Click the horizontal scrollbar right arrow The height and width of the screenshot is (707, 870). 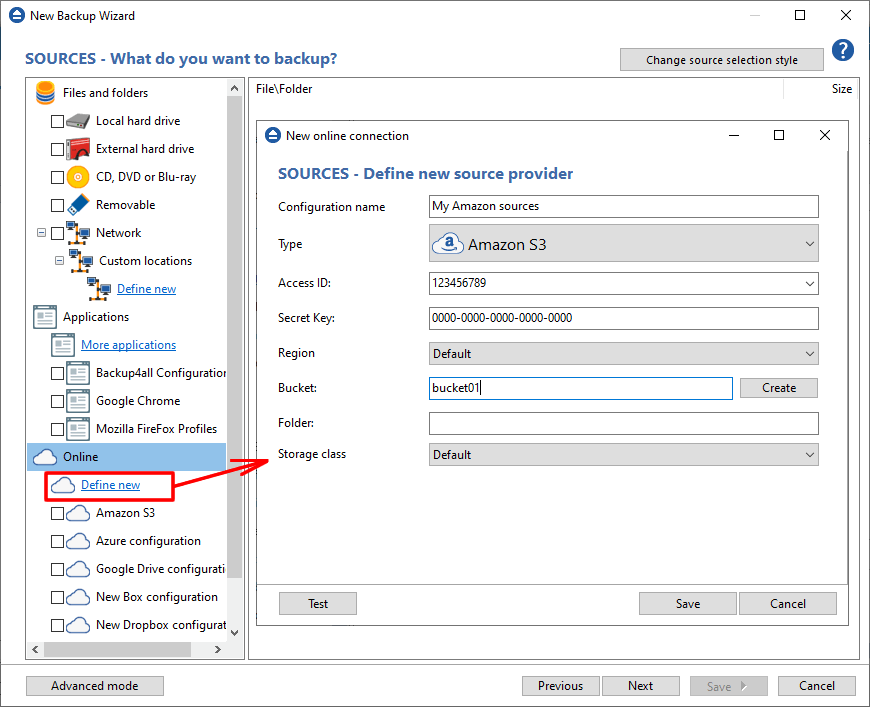click(x=218, y=649)
